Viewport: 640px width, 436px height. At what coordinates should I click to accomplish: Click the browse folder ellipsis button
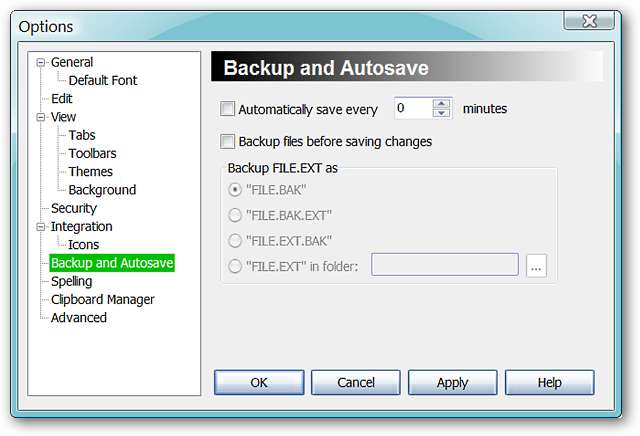point(537,266)
